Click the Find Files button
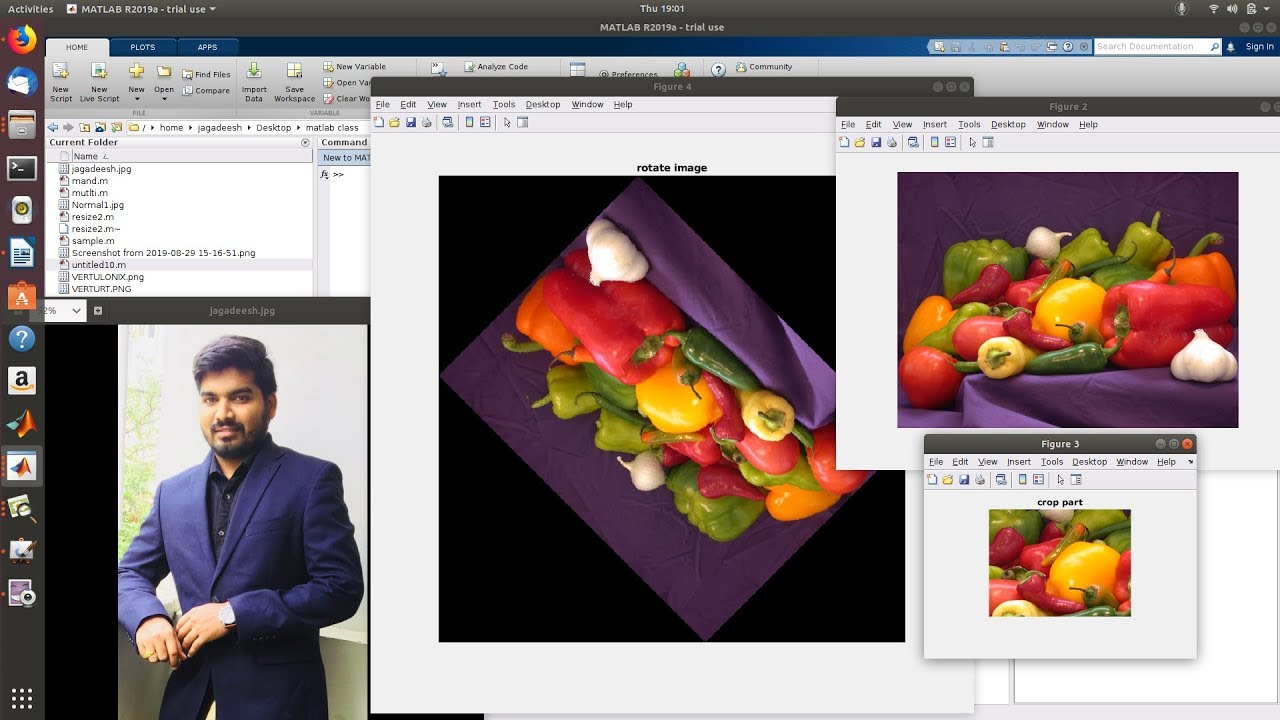 point(206,74)
